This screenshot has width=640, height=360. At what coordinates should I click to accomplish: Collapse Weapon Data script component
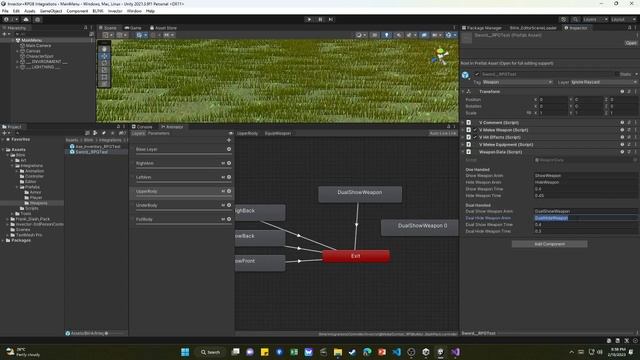463,152
